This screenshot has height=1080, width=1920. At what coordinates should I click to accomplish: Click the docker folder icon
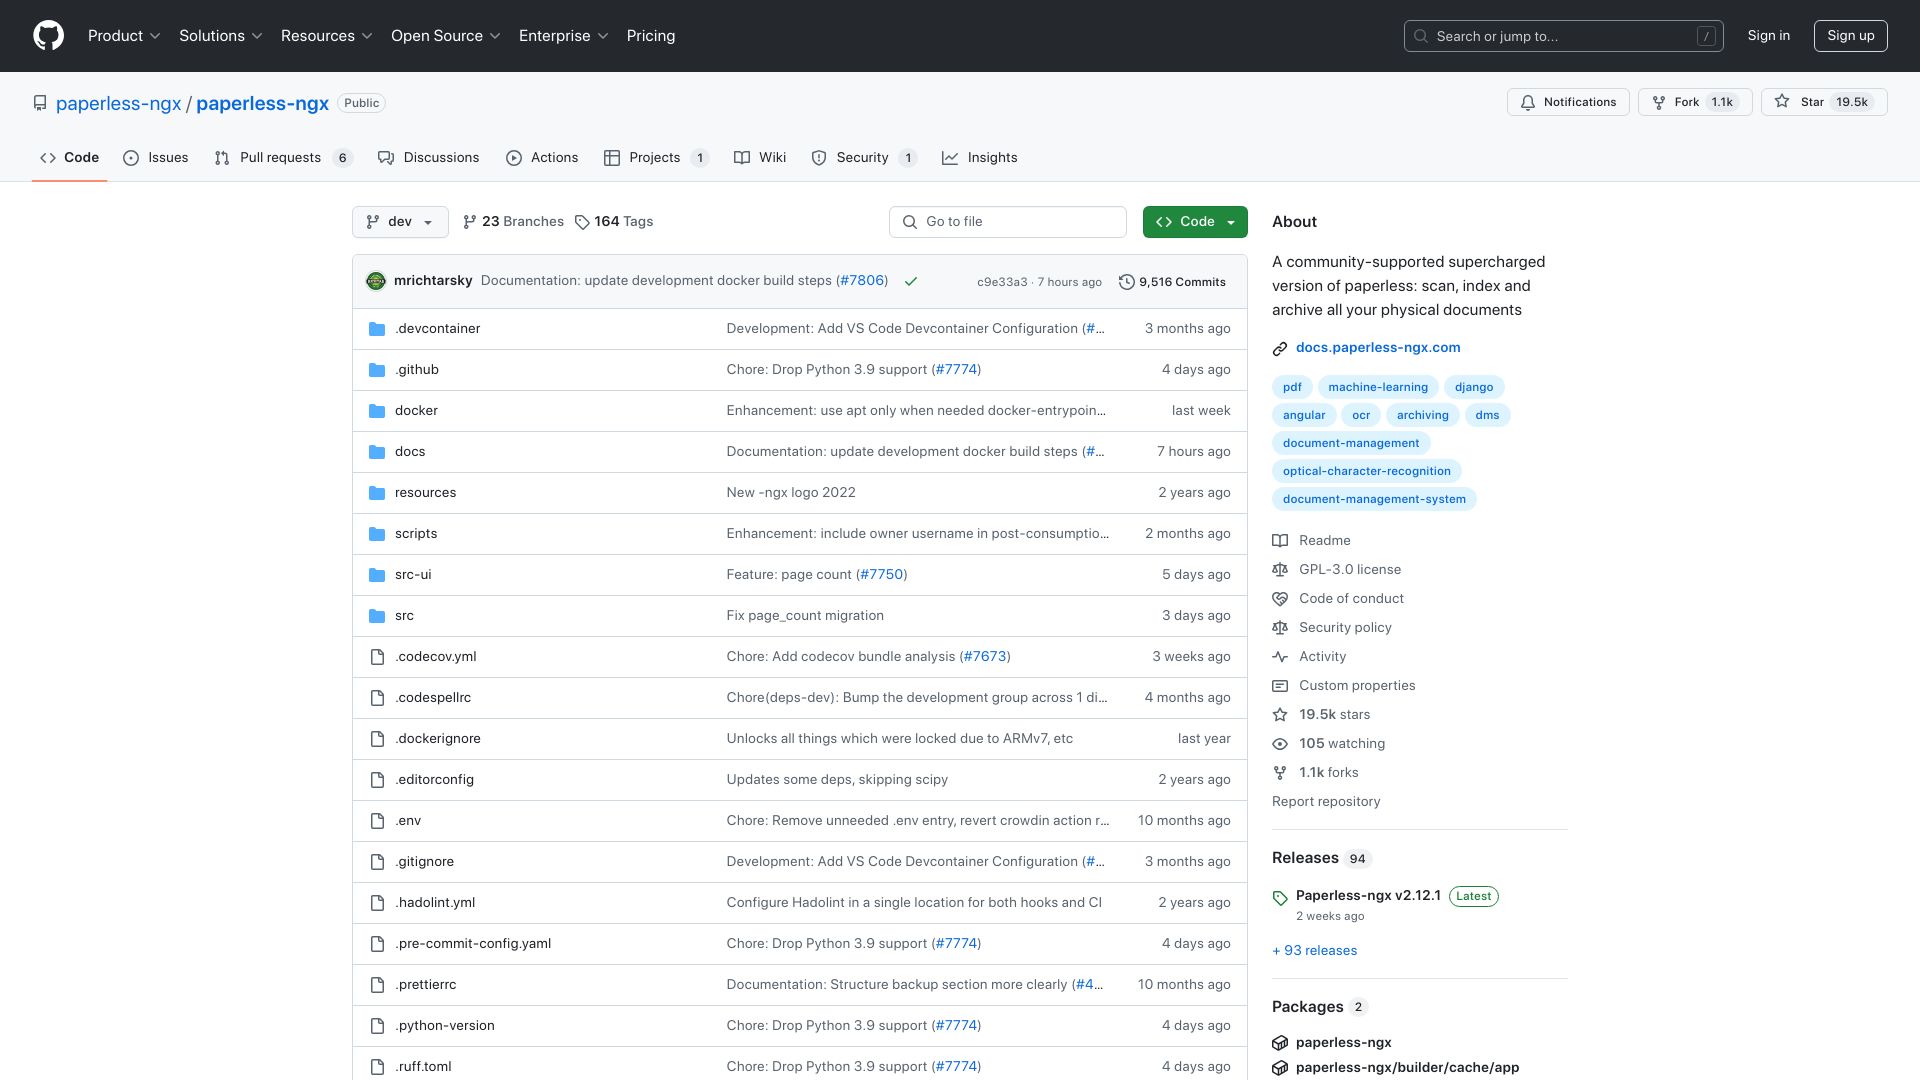coord(377,411)
